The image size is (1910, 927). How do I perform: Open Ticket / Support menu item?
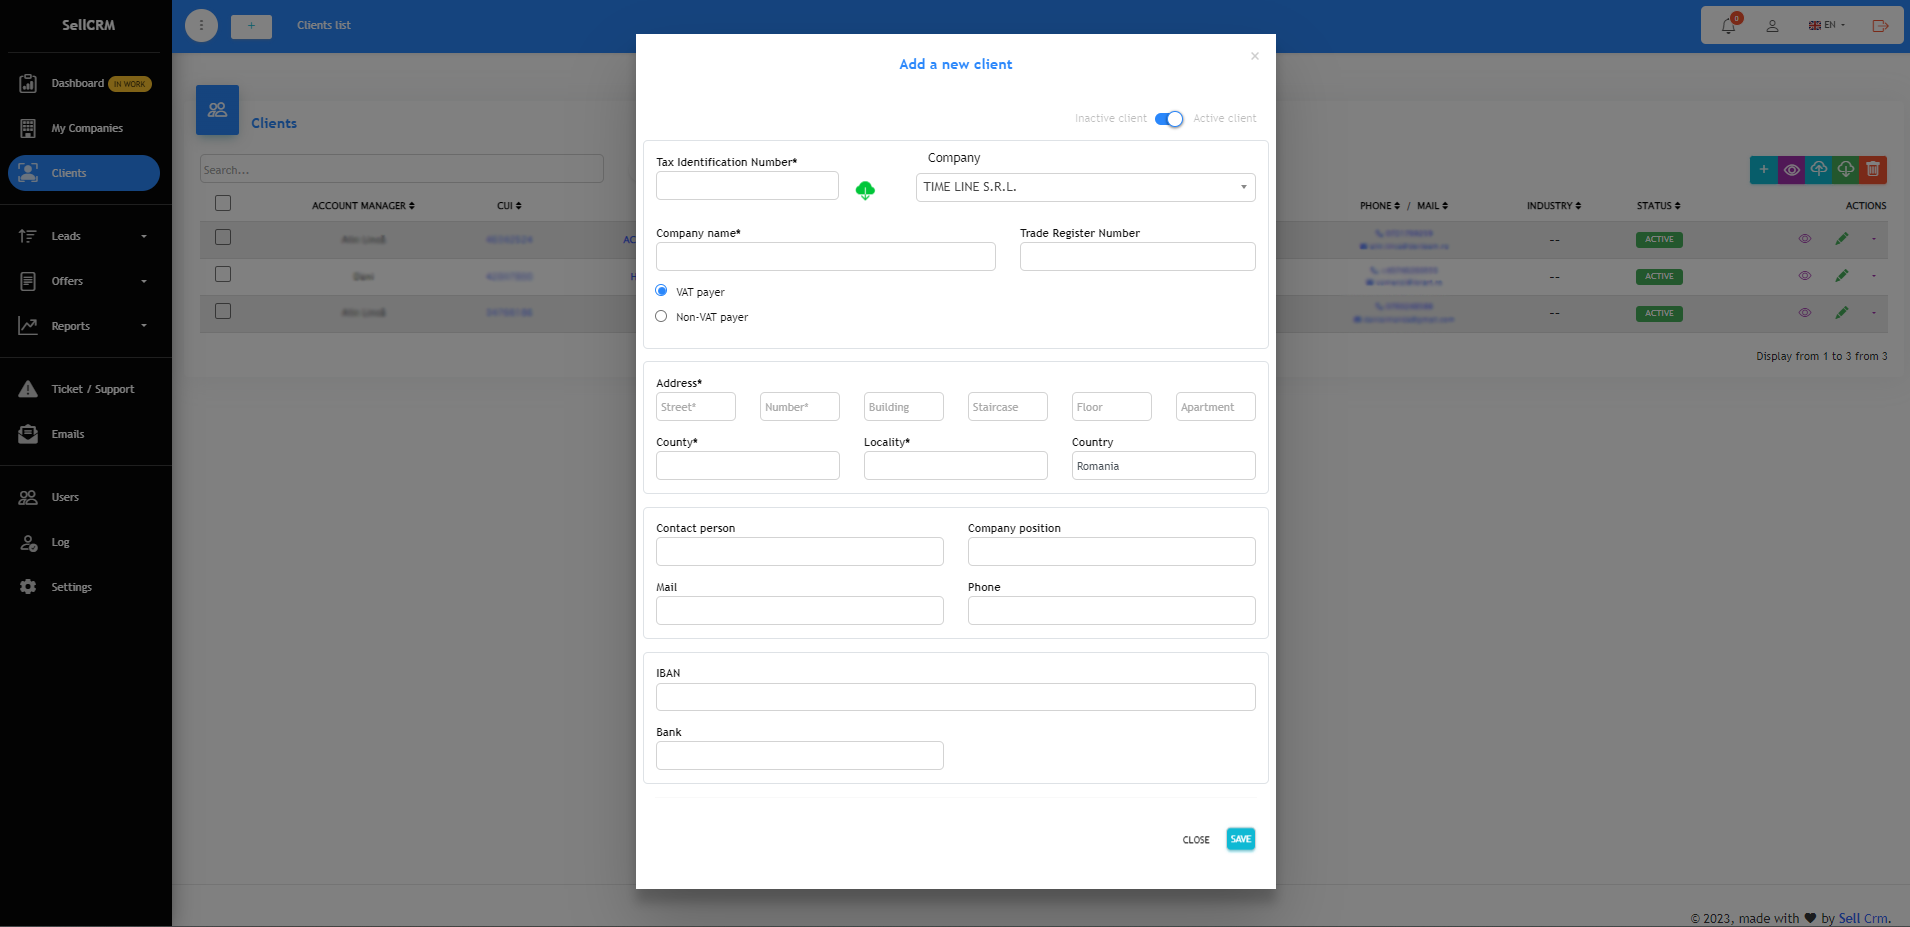pos(92,389)
